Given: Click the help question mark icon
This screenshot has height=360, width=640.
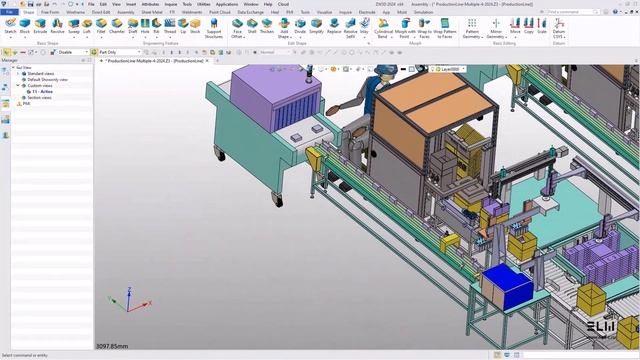Looking at the screenshot, I should 615,12.
